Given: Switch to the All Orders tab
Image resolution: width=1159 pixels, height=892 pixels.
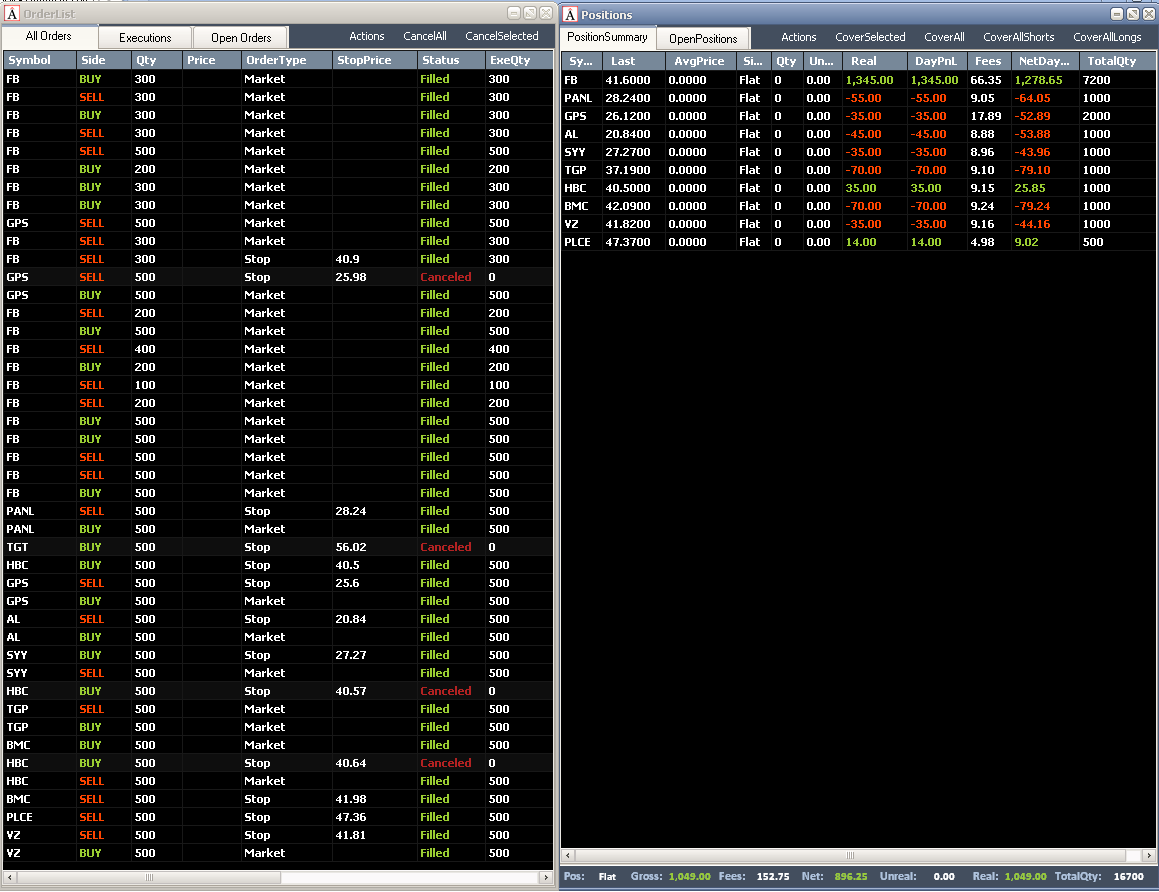Looking at the screenshot, I should pyautogui.click(x=49, y=36).
